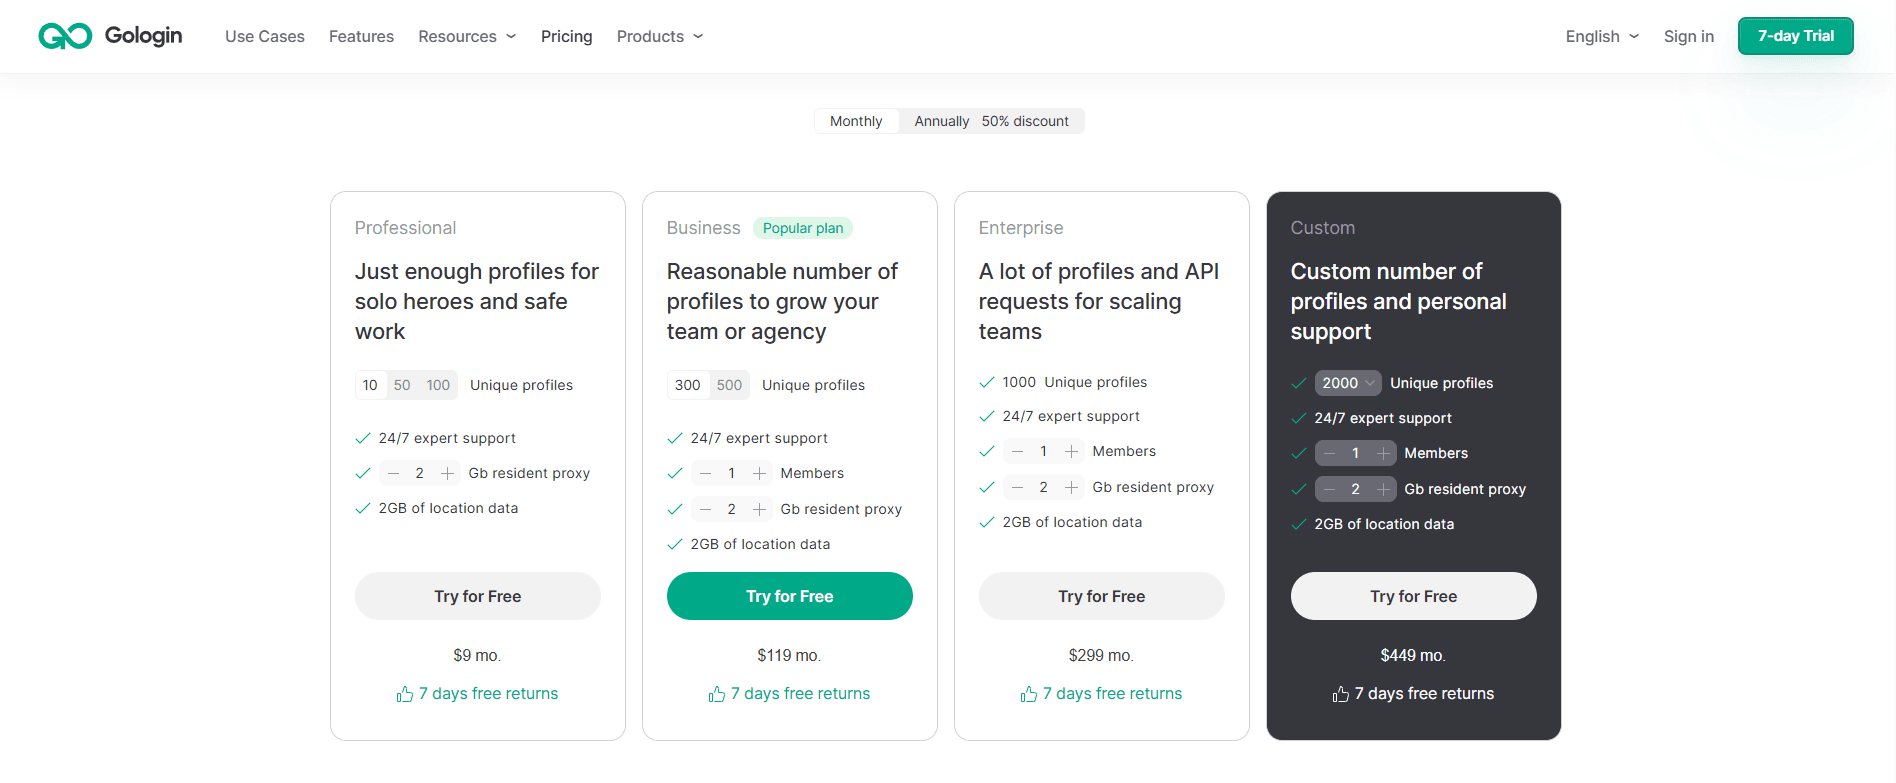Increase Gb resident proxy in Enterprise plan
The width and height of the screenshot is (1896, 783).
(x=1071, y=487)
